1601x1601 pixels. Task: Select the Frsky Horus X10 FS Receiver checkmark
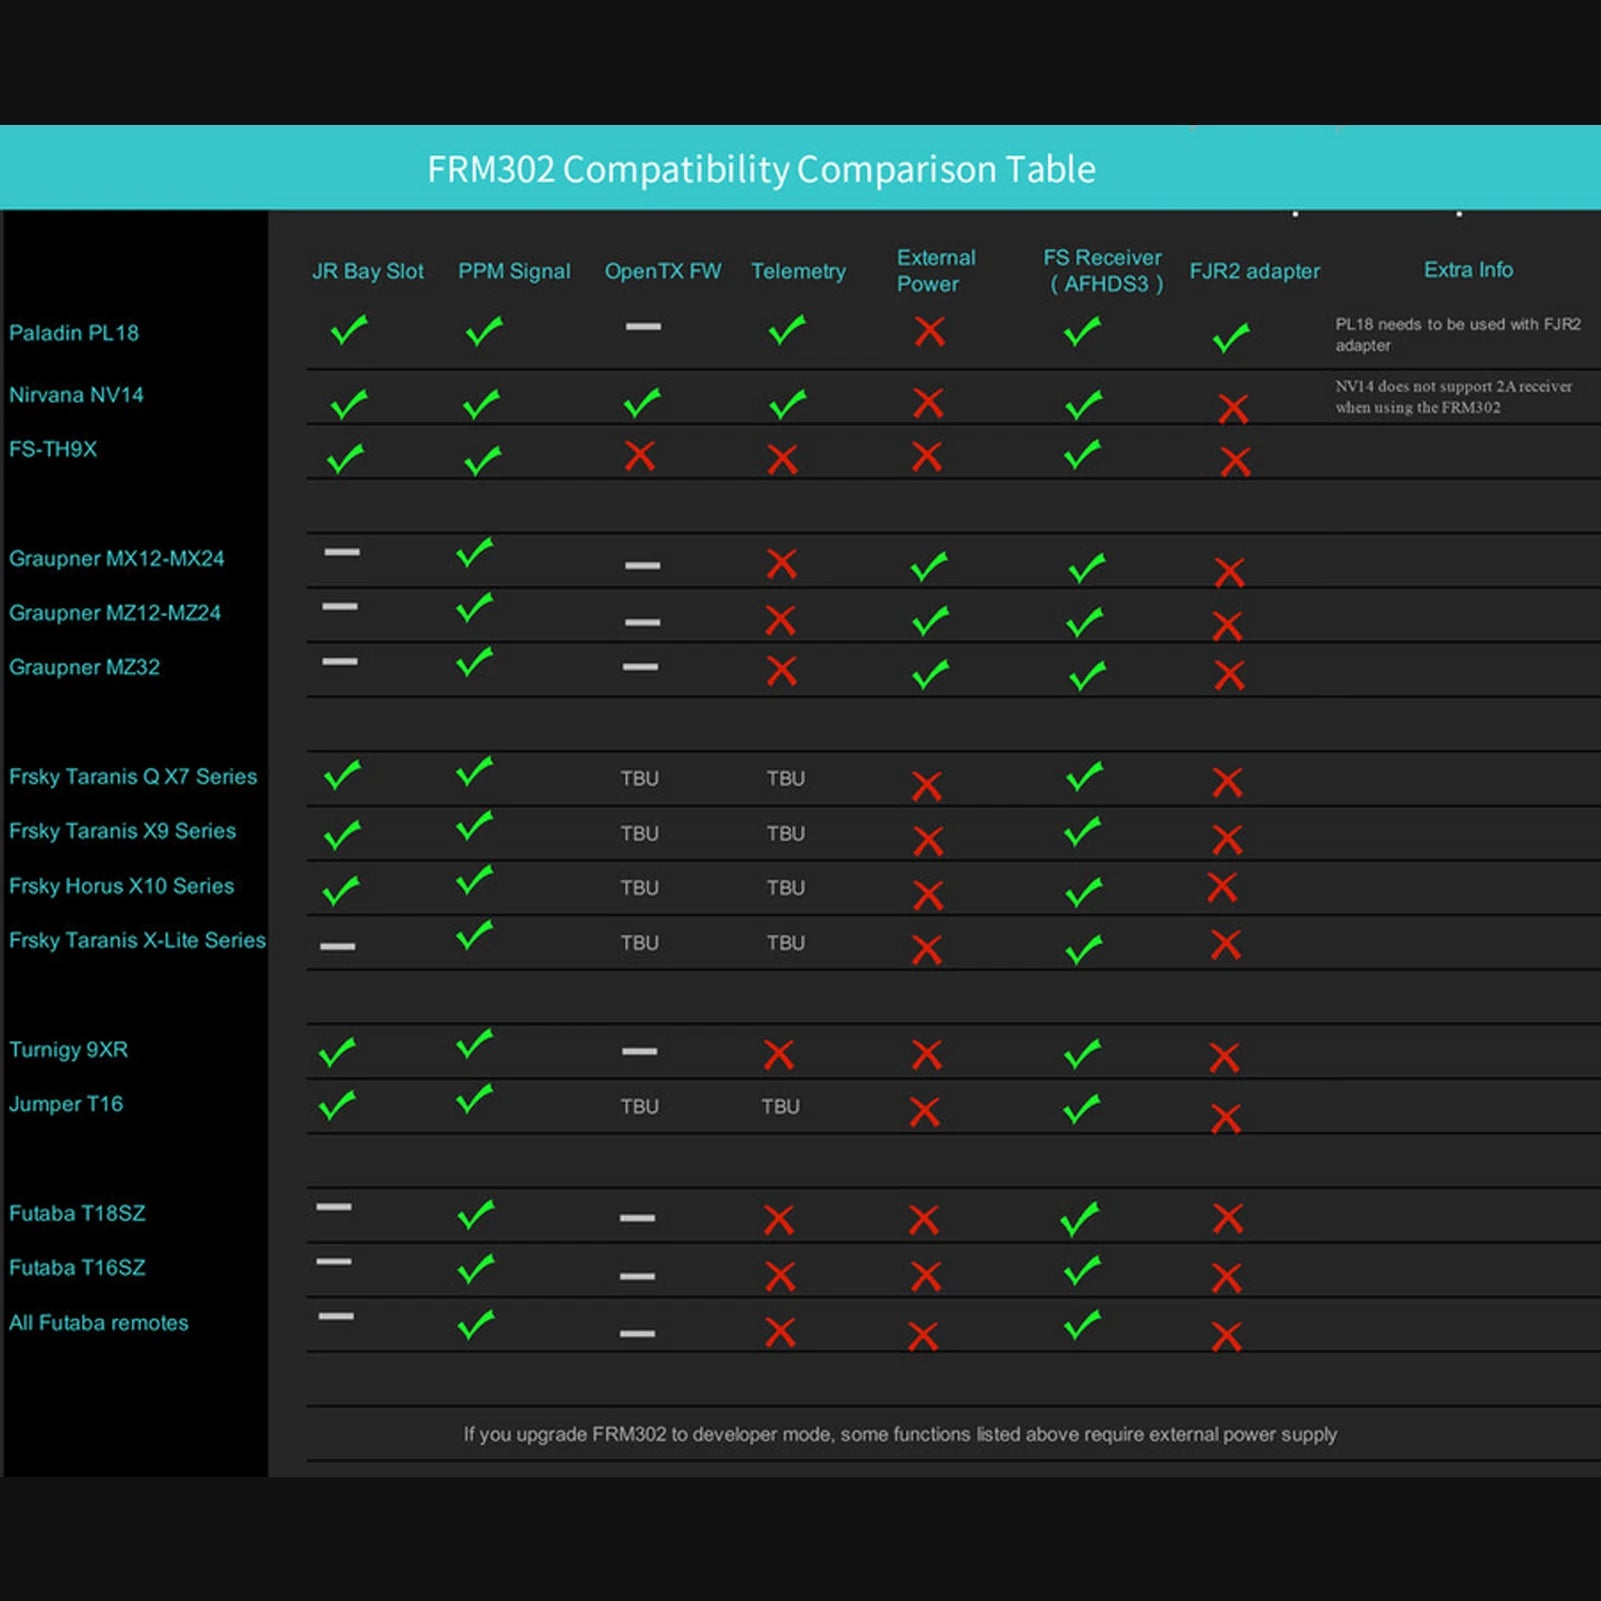[x=1084, y=892]
